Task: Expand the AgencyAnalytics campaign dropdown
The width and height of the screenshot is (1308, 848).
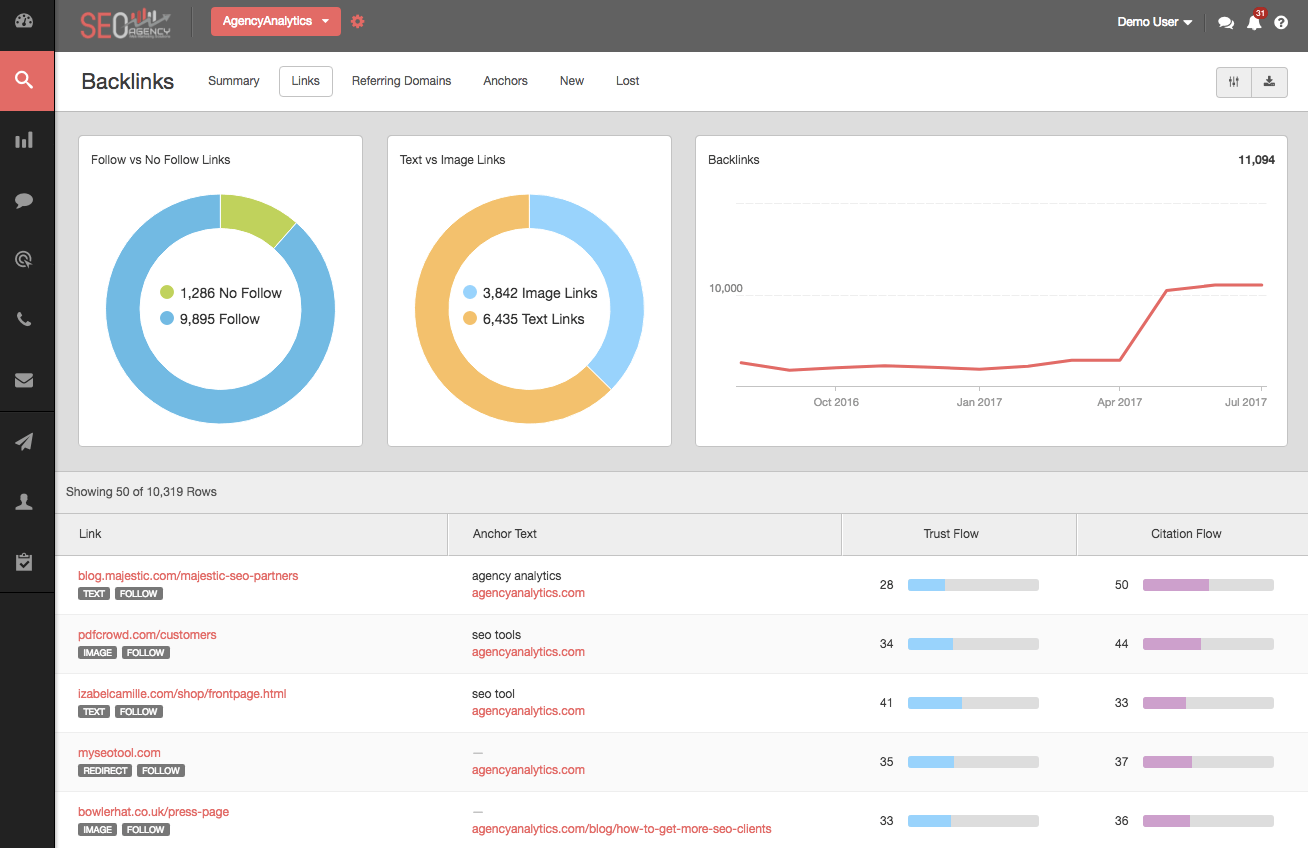Action: (276, 21)
